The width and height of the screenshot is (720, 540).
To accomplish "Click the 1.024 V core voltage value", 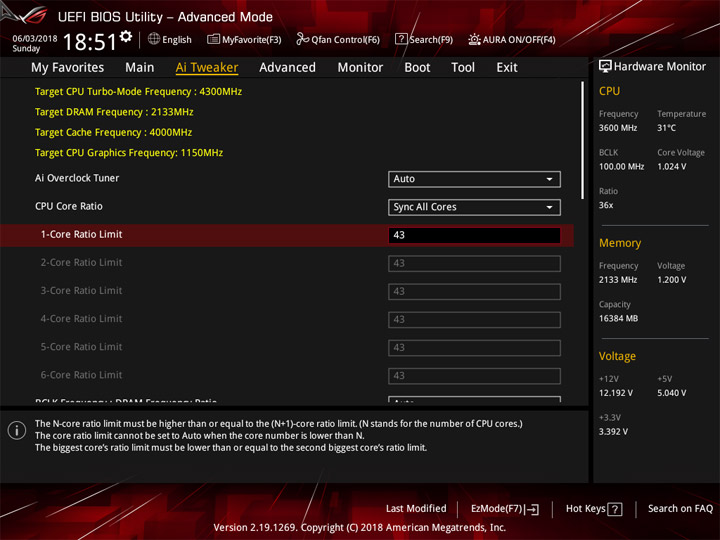I will click(x=671, y=166).
